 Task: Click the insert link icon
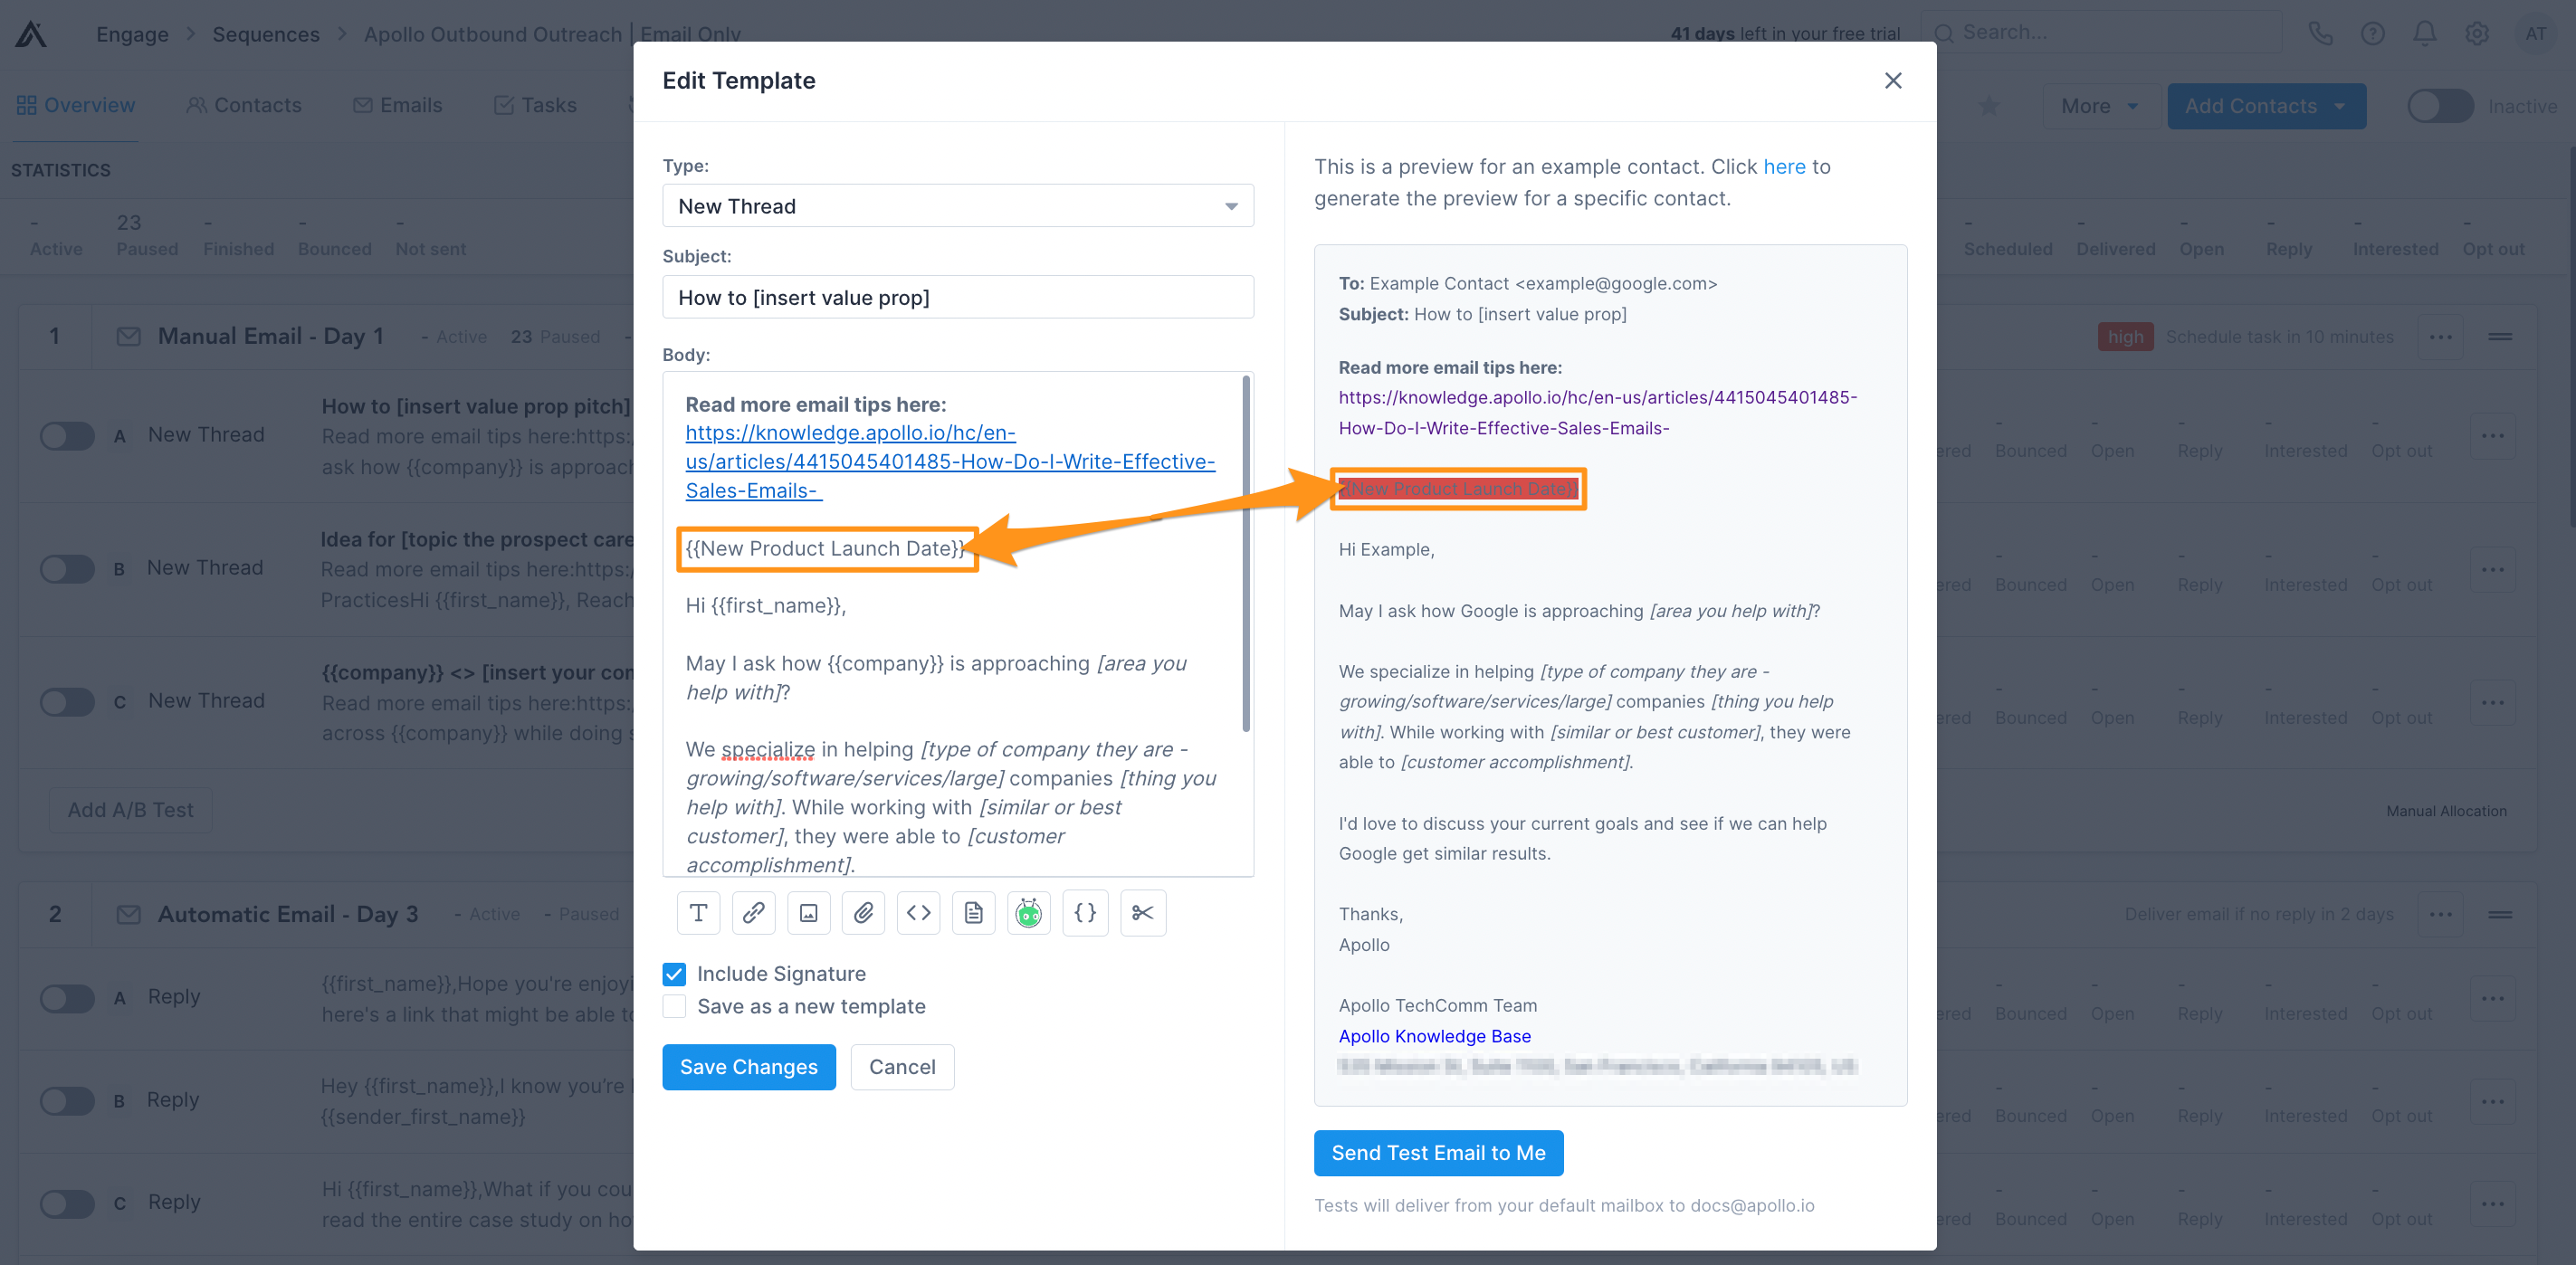pos(753,913)
